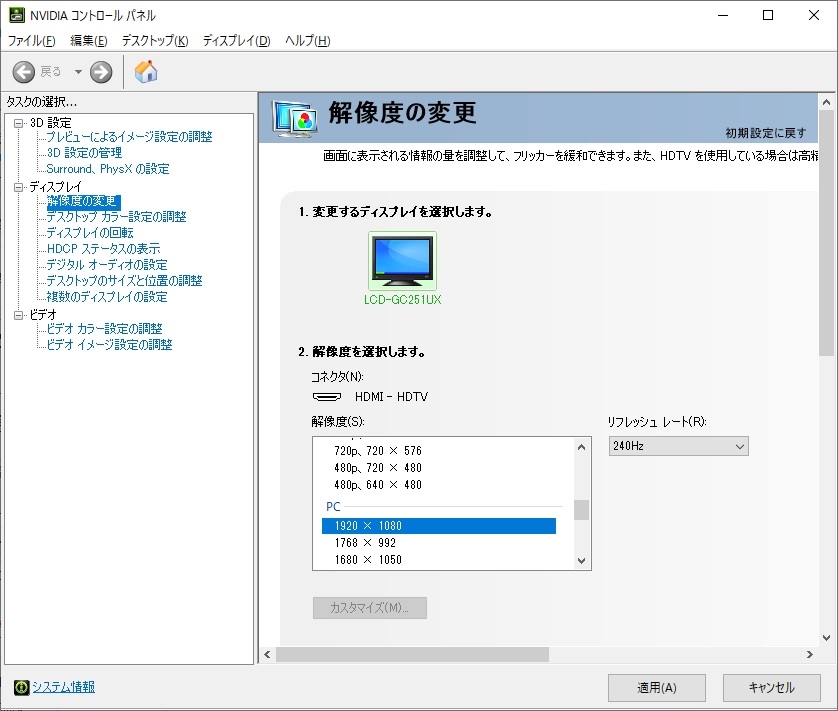The height and width of the screenshot is (711, 838).
Task: Select resolution 1920 × 1080
Action: click(439, 526)
